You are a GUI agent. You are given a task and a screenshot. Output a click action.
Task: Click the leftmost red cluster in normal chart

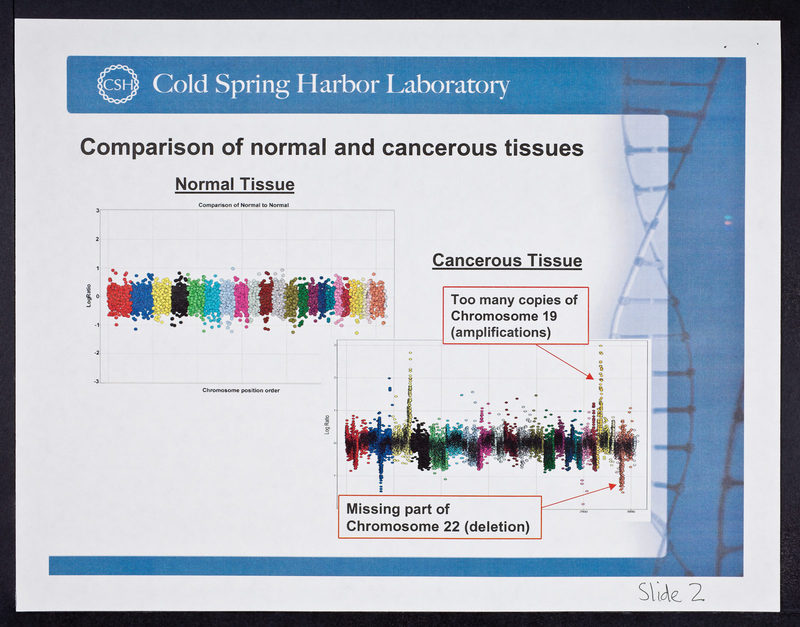point(118,297)
